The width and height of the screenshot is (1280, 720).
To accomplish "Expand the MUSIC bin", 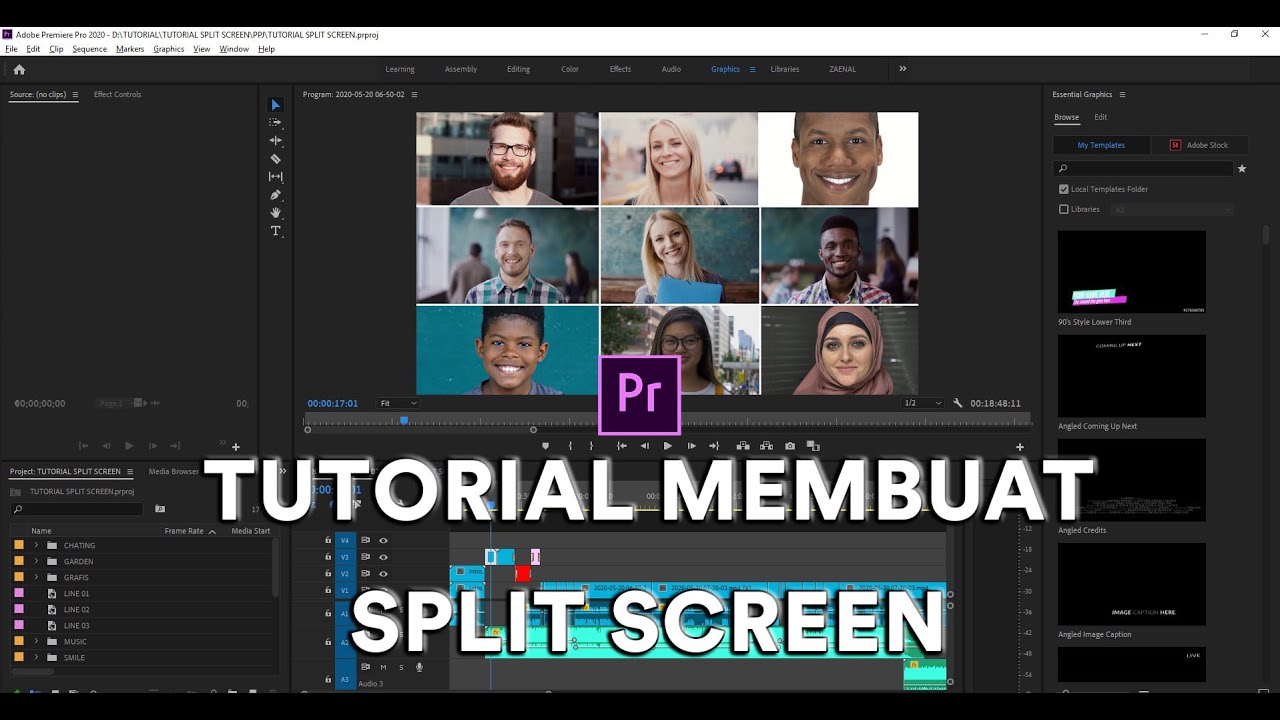I will click(36, 641).
